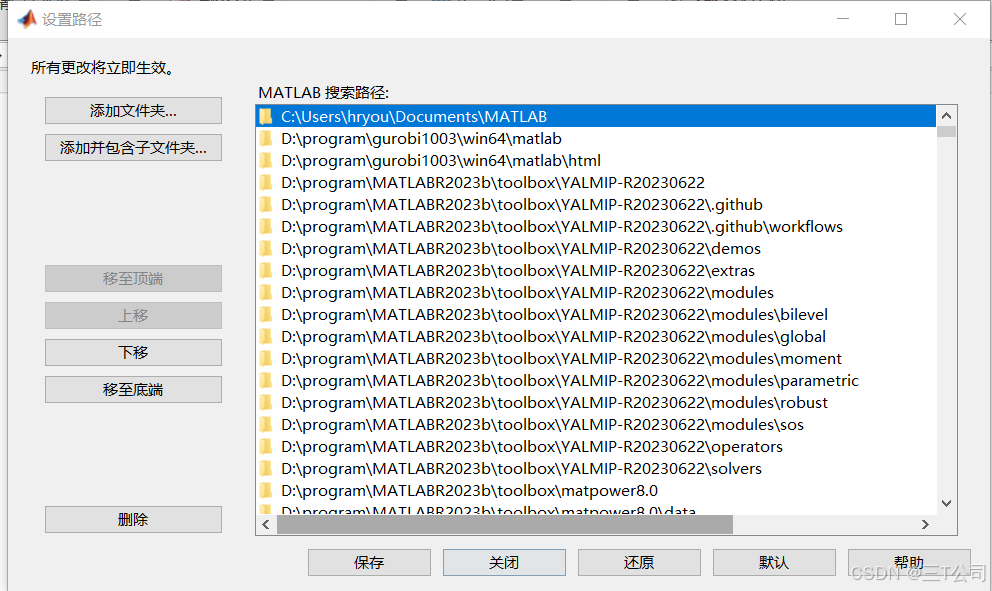
Task: Click 还原 button
Action: (639, 563)
